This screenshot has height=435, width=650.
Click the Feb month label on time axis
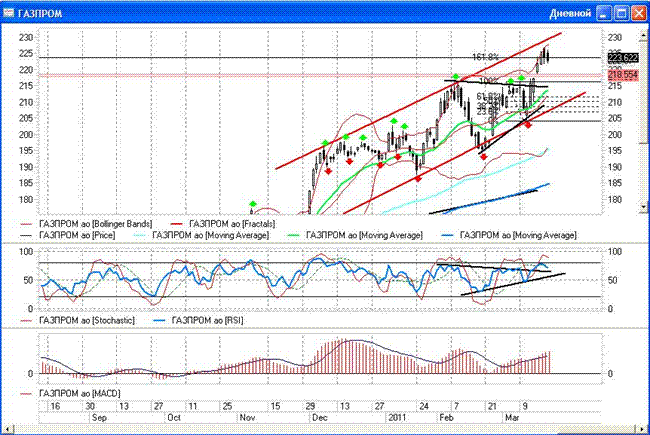pos(446,417)
